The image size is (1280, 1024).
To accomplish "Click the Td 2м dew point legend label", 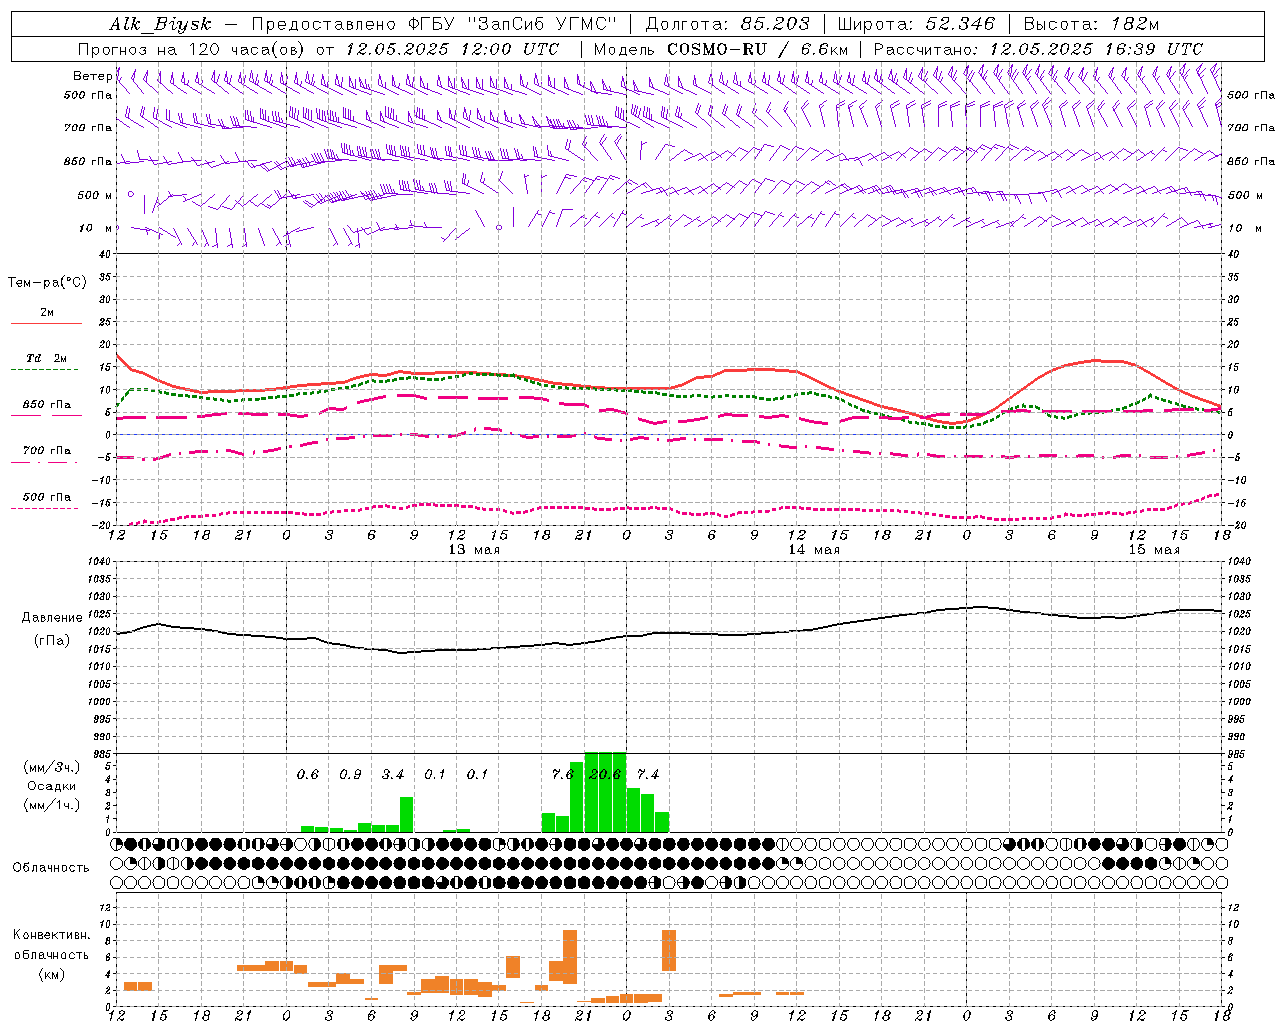I will 47,358.
